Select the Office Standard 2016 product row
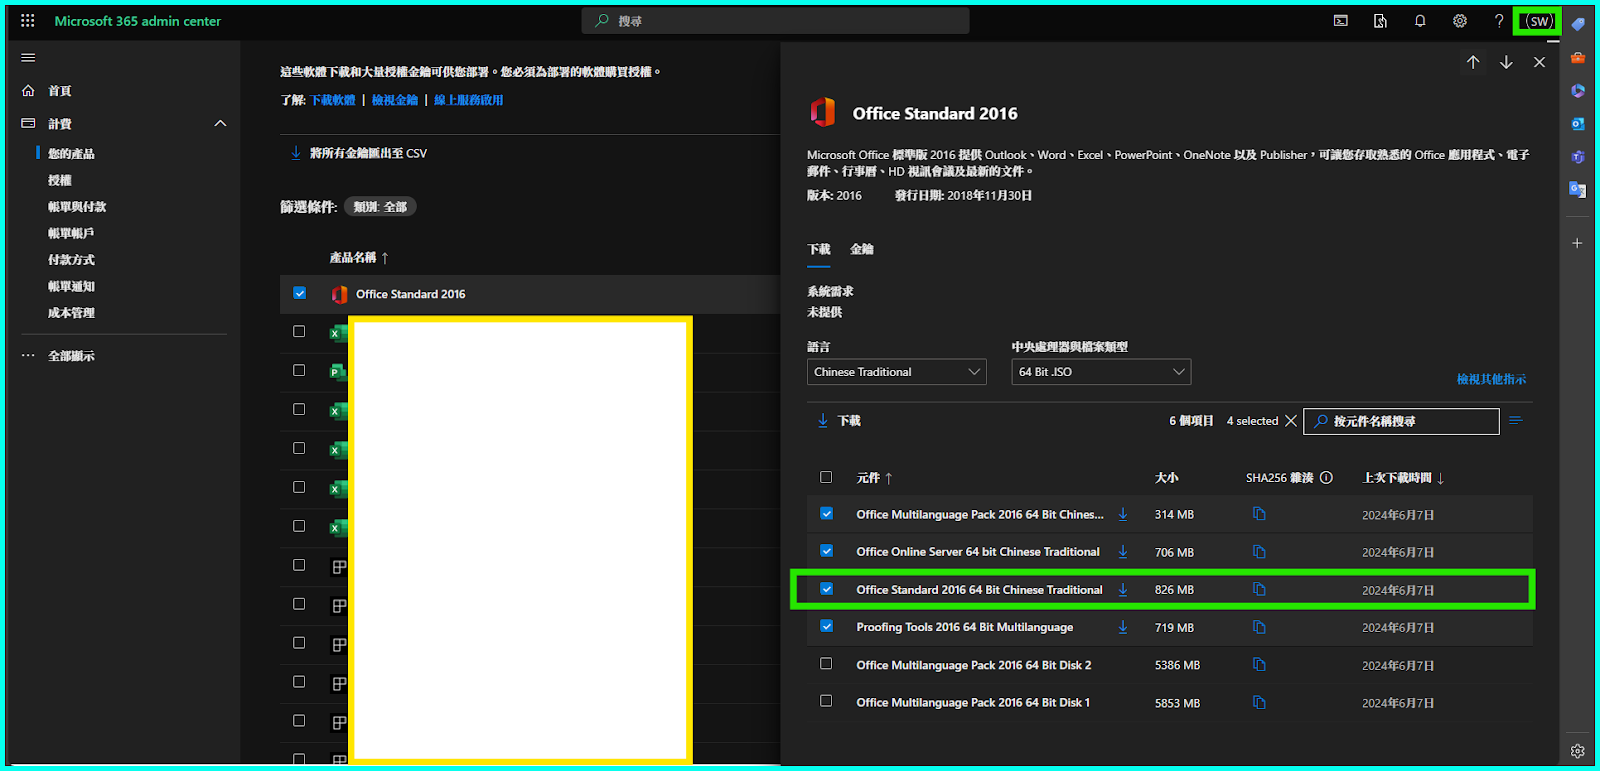The width and height of the screenshot is (1600, 771). [x=530, y=294]
